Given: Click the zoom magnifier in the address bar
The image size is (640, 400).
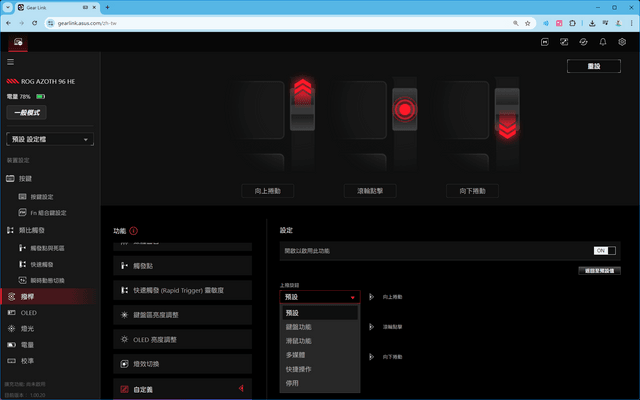Looking at the screenshot, I should [516, 23].
